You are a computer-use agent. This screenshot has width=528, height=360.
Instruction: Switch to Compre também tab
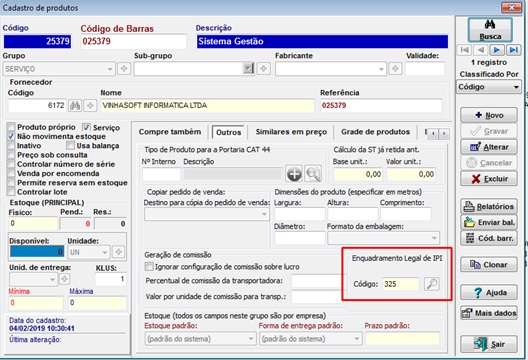pos(170,132)
